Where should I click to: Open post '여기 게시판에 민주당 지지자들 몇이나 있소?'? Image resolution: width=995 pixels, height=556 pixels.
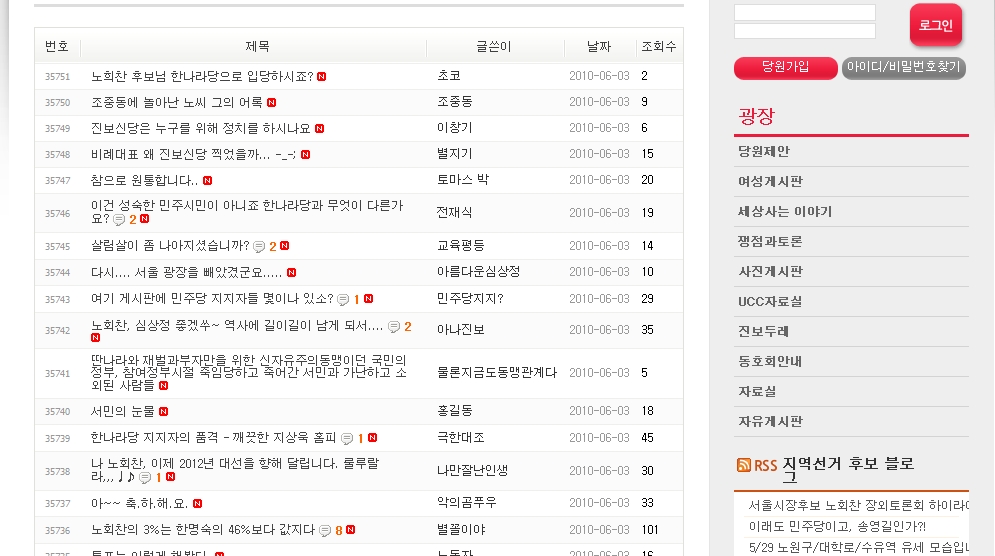pos(212,300)
